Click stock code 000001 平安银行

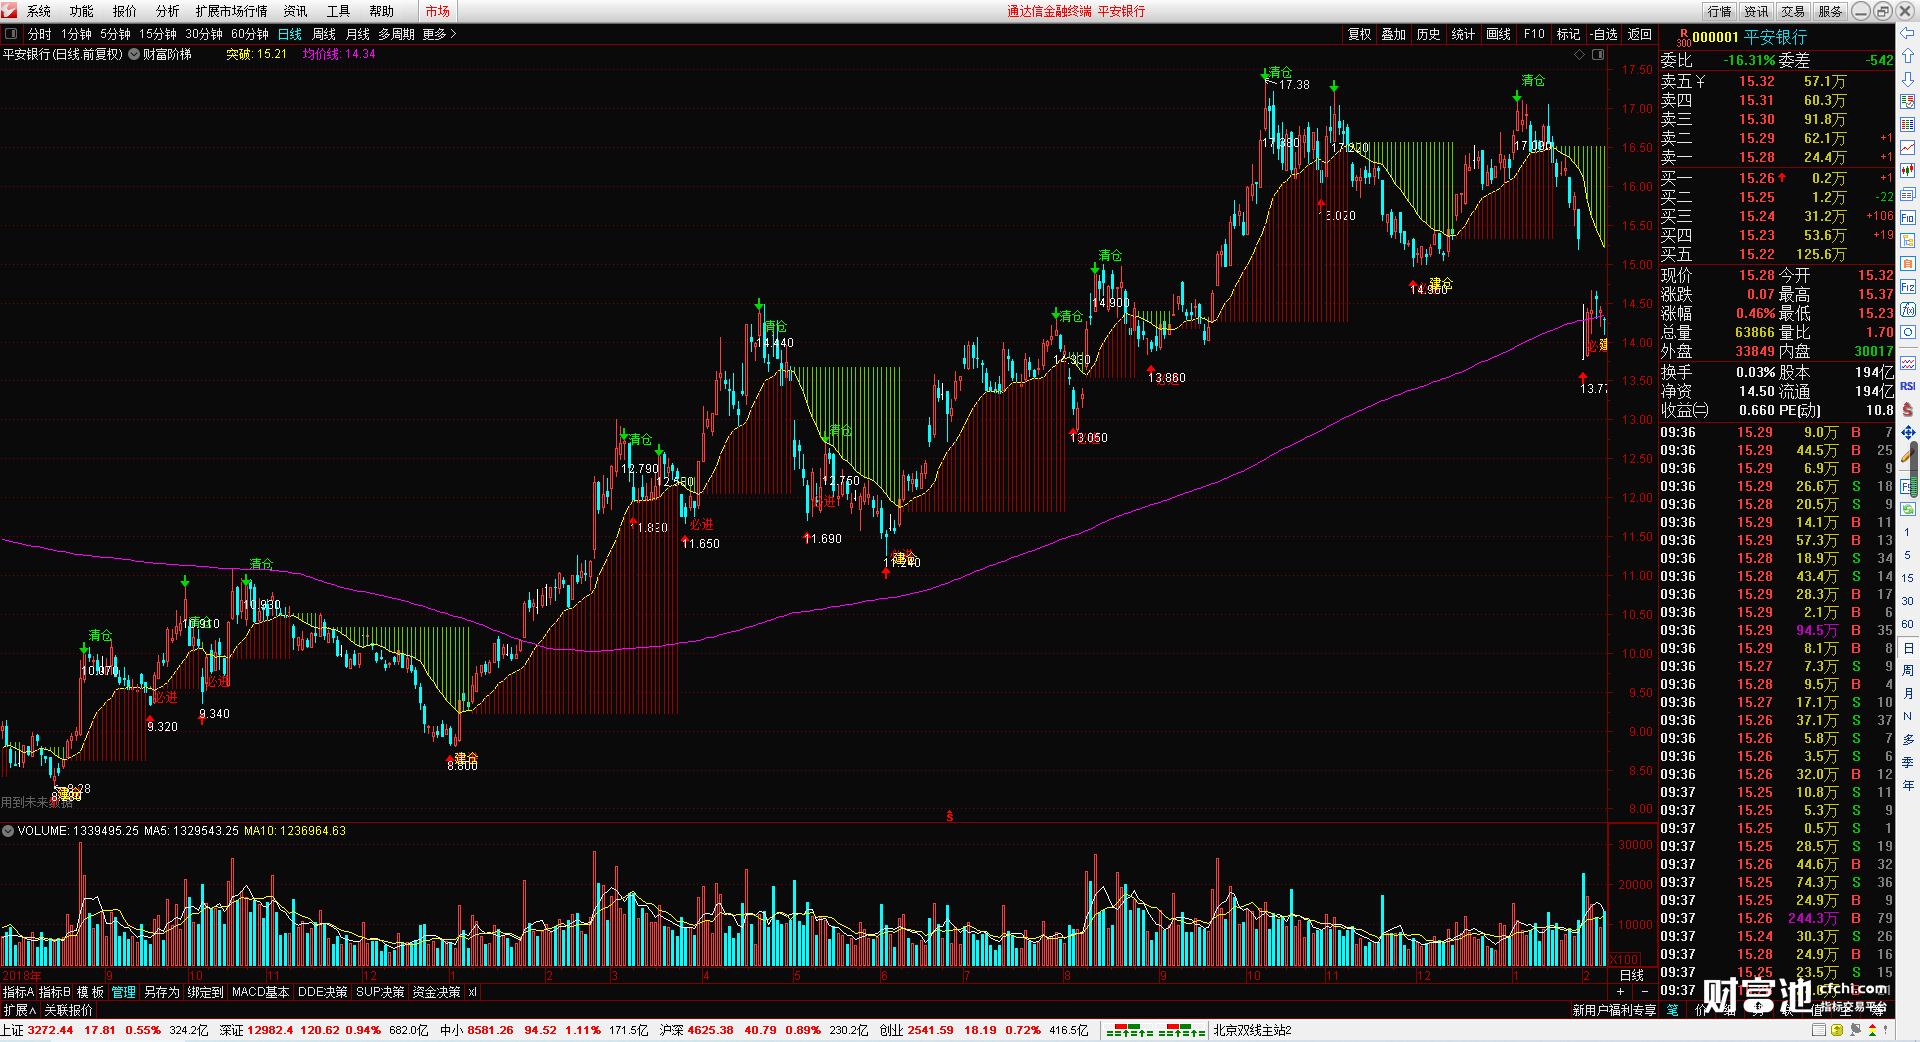(1749, 37)
